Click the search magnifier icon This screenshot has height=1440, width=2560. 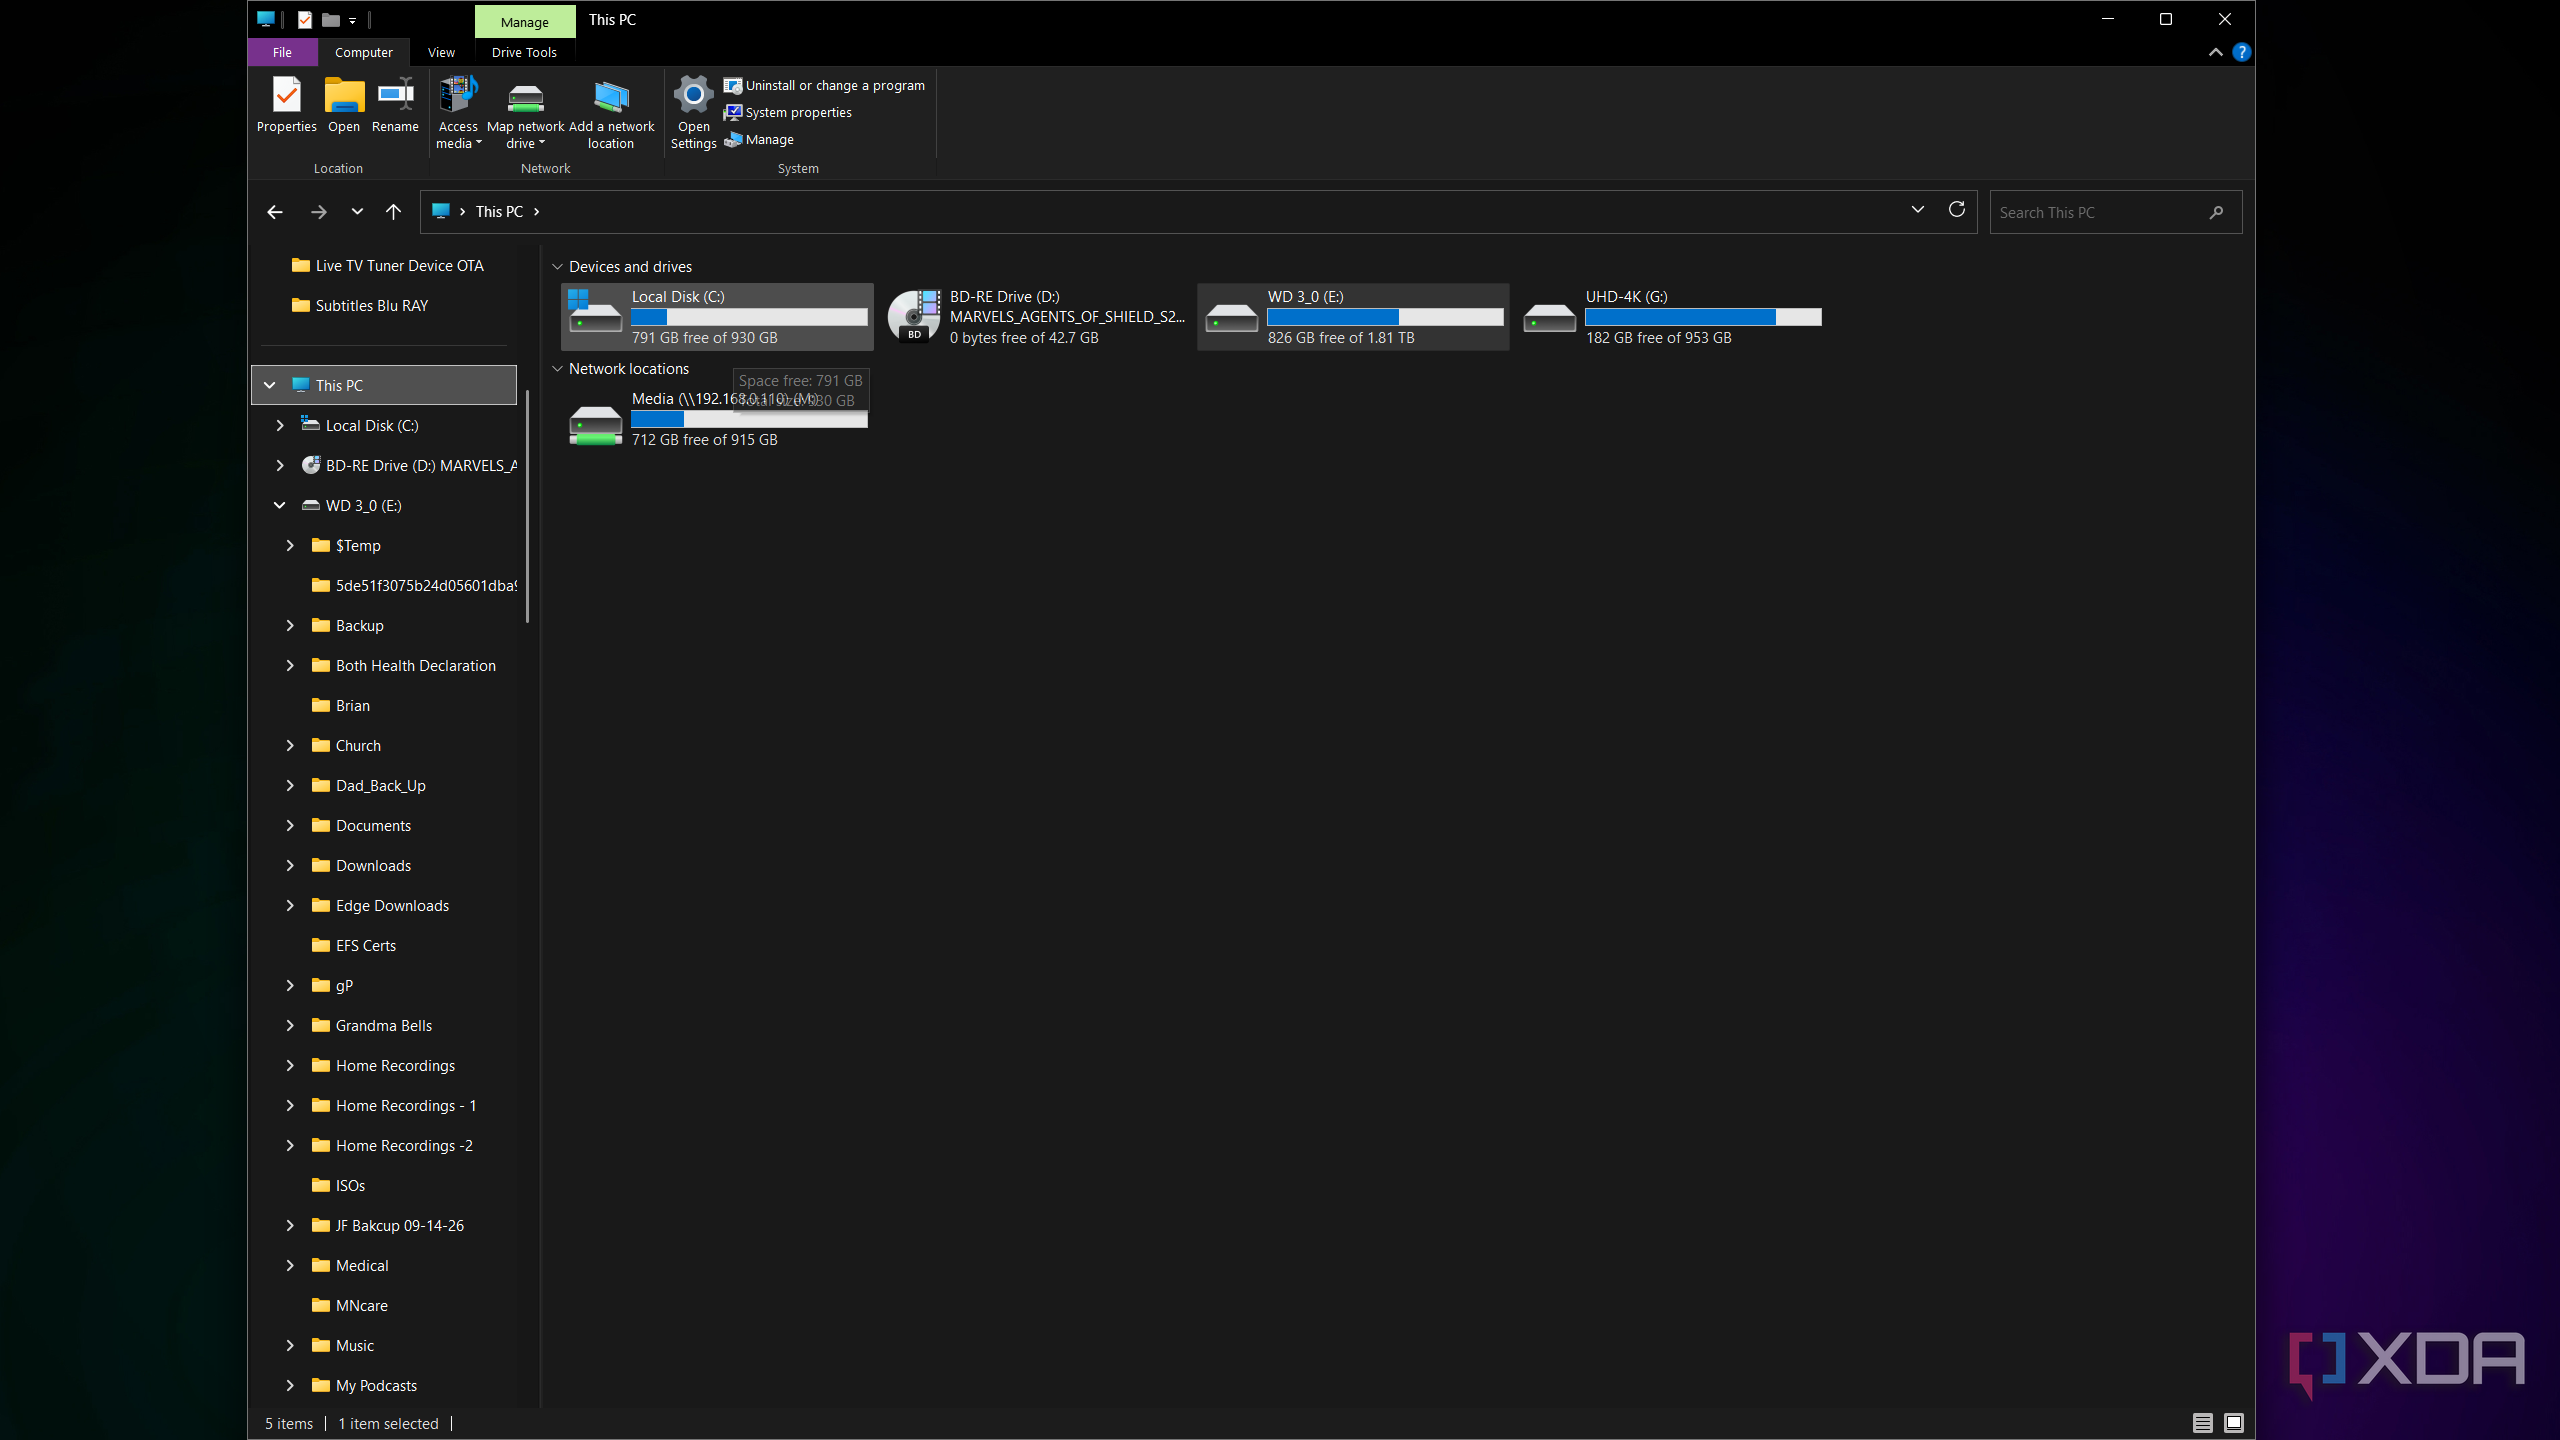pyautogui.click(x=2217, y=212)
